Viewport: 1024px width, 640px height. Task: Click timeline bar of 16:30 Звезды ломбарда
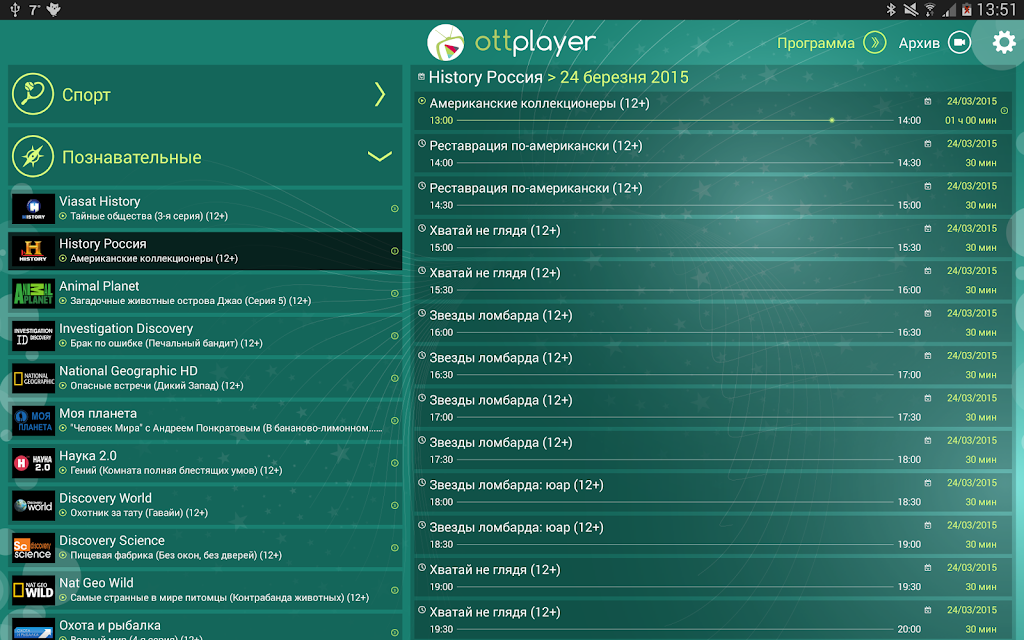click(675, 375)
